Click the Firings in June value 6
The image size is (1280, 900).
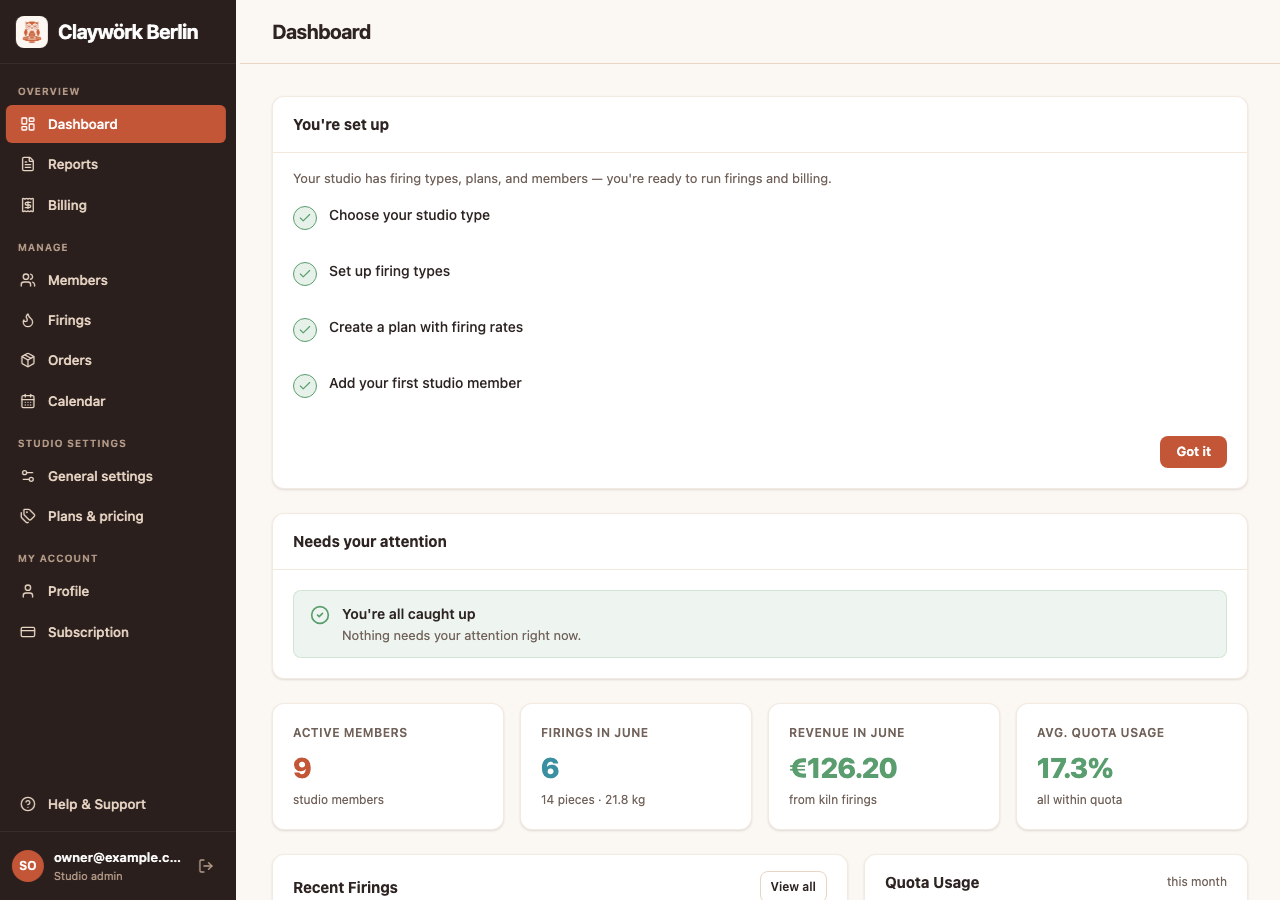[x=550, y=768]
